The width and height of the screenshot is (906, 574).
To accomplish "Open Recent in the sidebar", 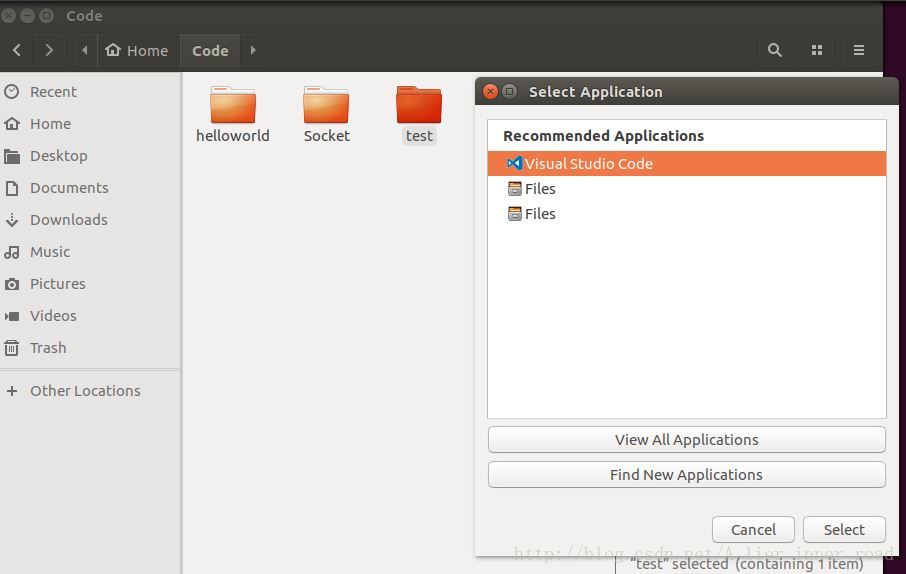I will [90, 92].
